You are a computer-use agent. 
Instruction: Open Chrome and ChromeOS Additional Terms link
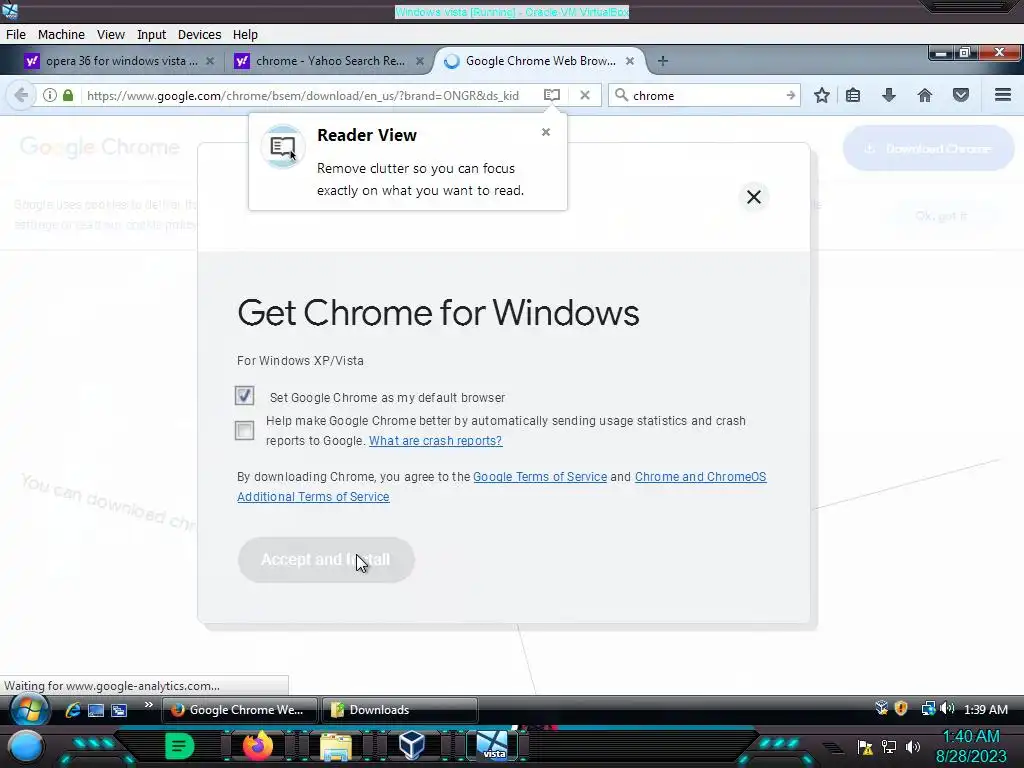point(502,487)
